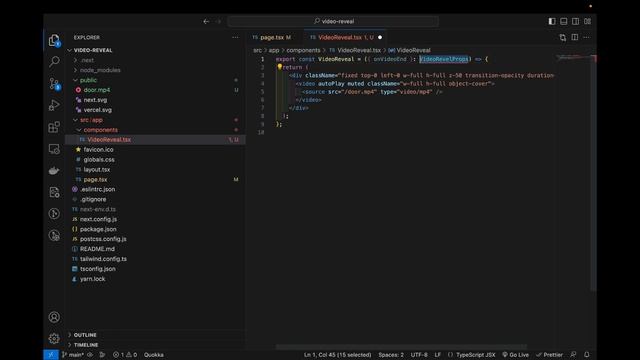Open the Run and Debug view icon
Viewport: 640px width, 360px height.
tap(54, 105)
